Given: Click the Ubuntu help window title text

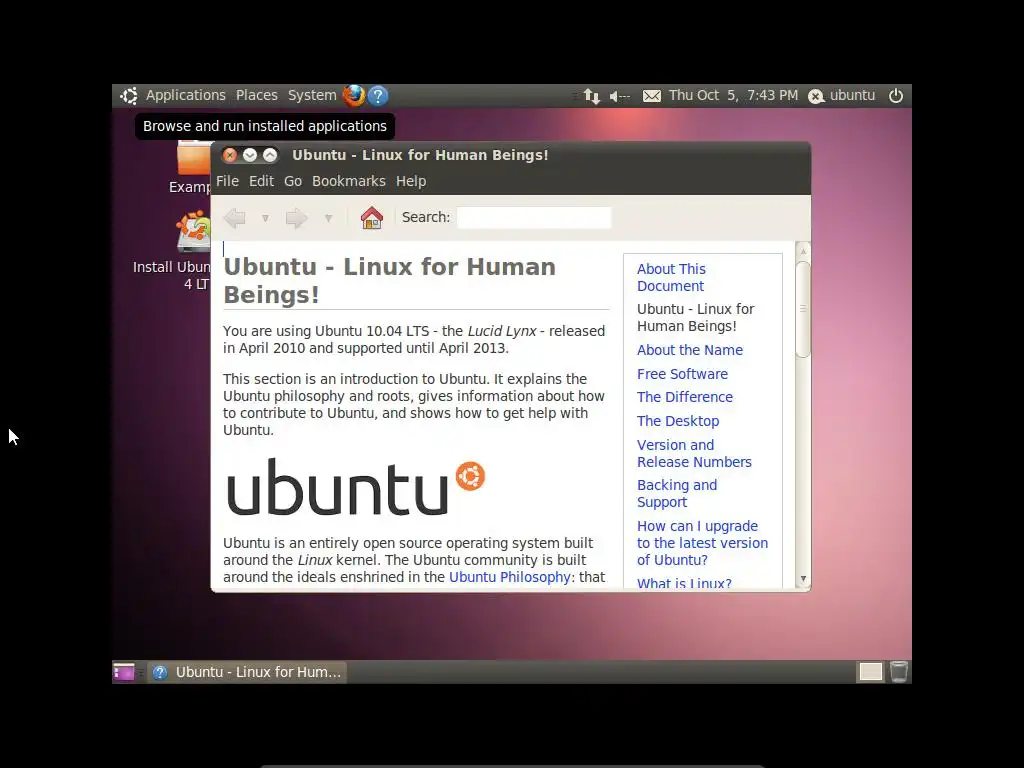Looking at the screenshot, I should pyautogui.click(x=420, y=155).
